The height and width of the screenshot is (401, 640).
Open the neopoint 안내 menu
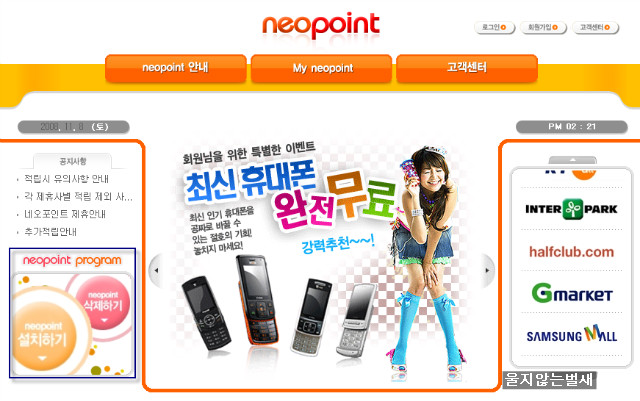pyautogui.click(x=176, y=68)
